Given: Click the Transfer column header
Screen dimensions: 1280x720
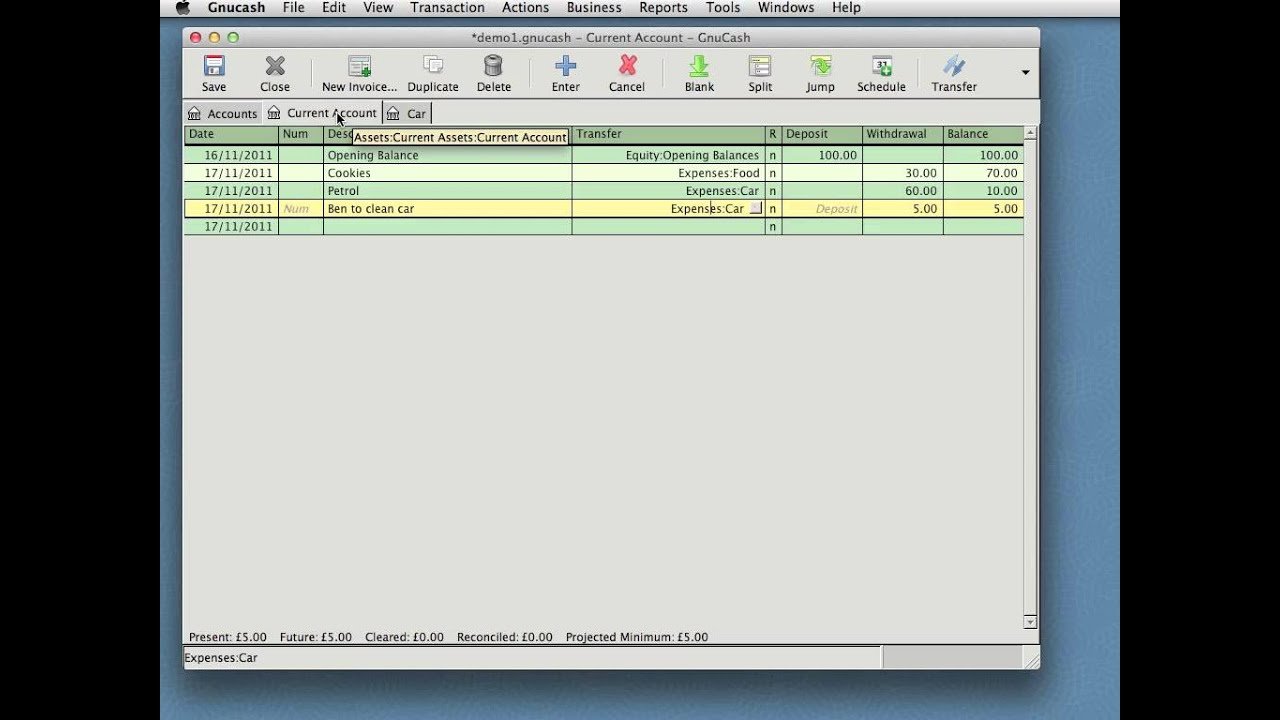Looking at the screenshot, I should (668, 134).
